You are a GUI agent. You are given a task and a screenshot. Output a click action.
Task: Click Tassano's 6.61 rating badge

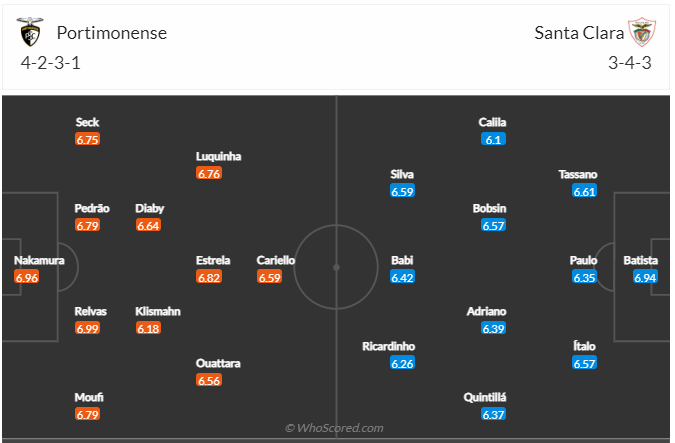[585, 191]
